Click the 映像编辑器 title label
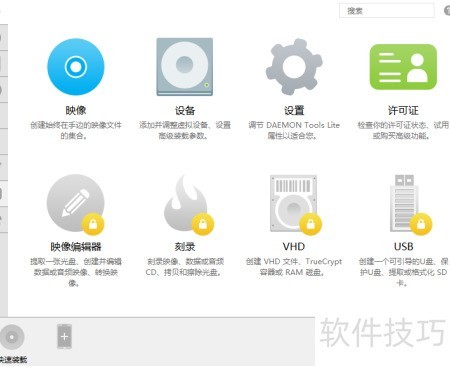The width and height of the screenshot is (450, 366). coord(76,247)
